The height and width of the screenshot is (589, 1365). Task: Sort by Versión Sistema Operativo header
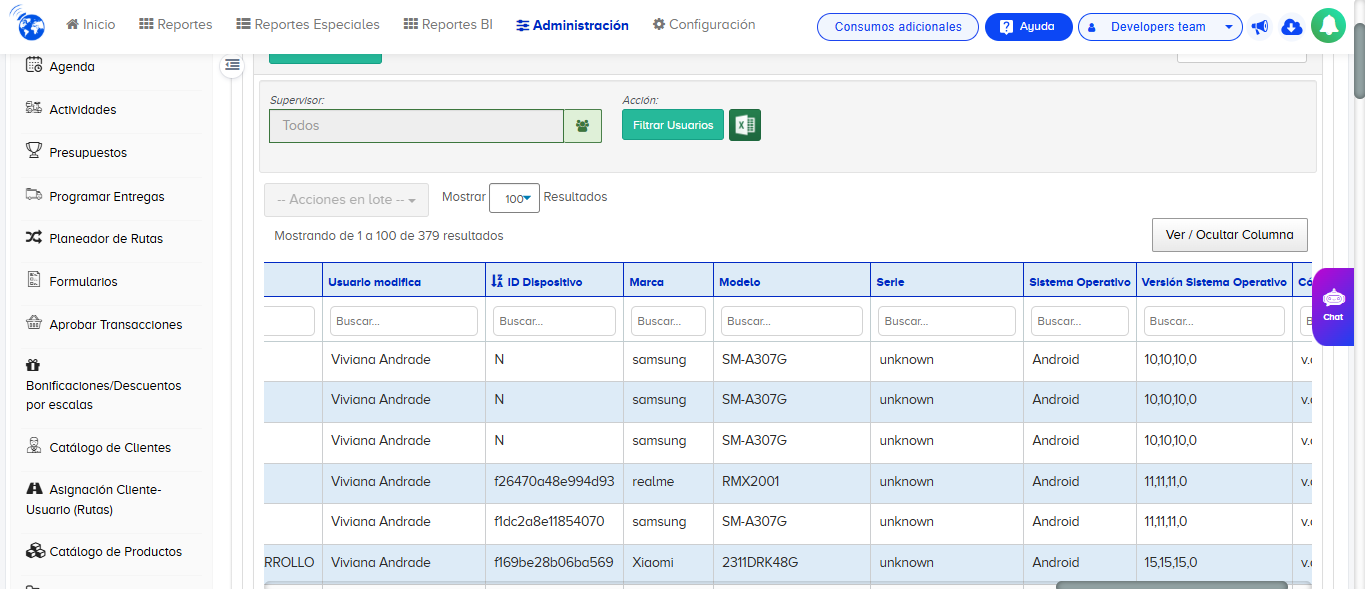(1214, 282)
